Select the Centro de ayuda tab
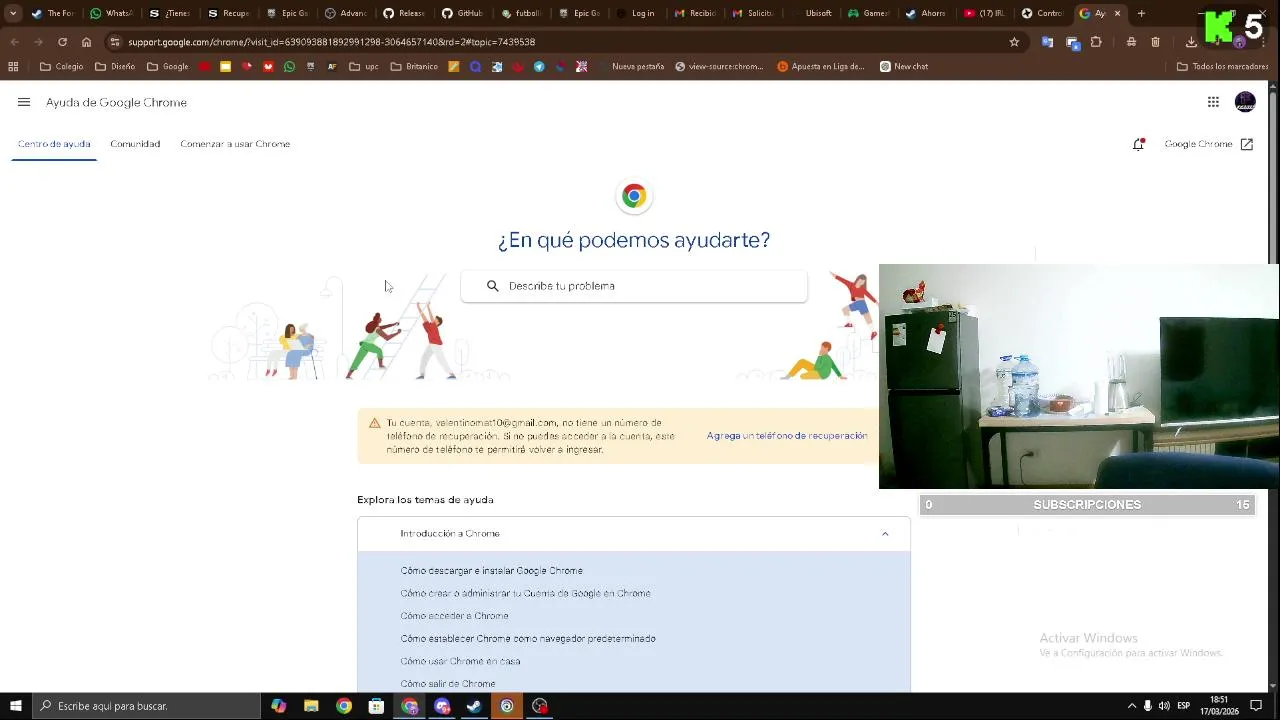1280x720 pixels. click(54, 144)
